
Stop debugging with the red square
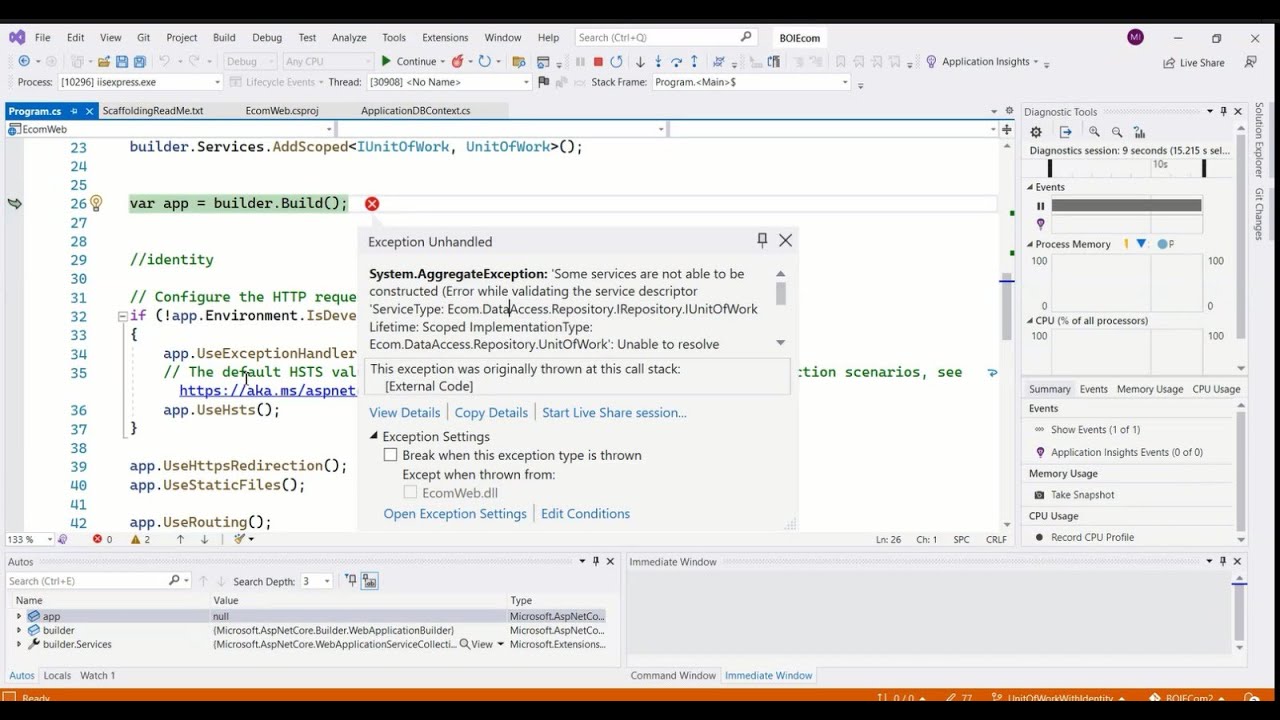tap(598, 62)
